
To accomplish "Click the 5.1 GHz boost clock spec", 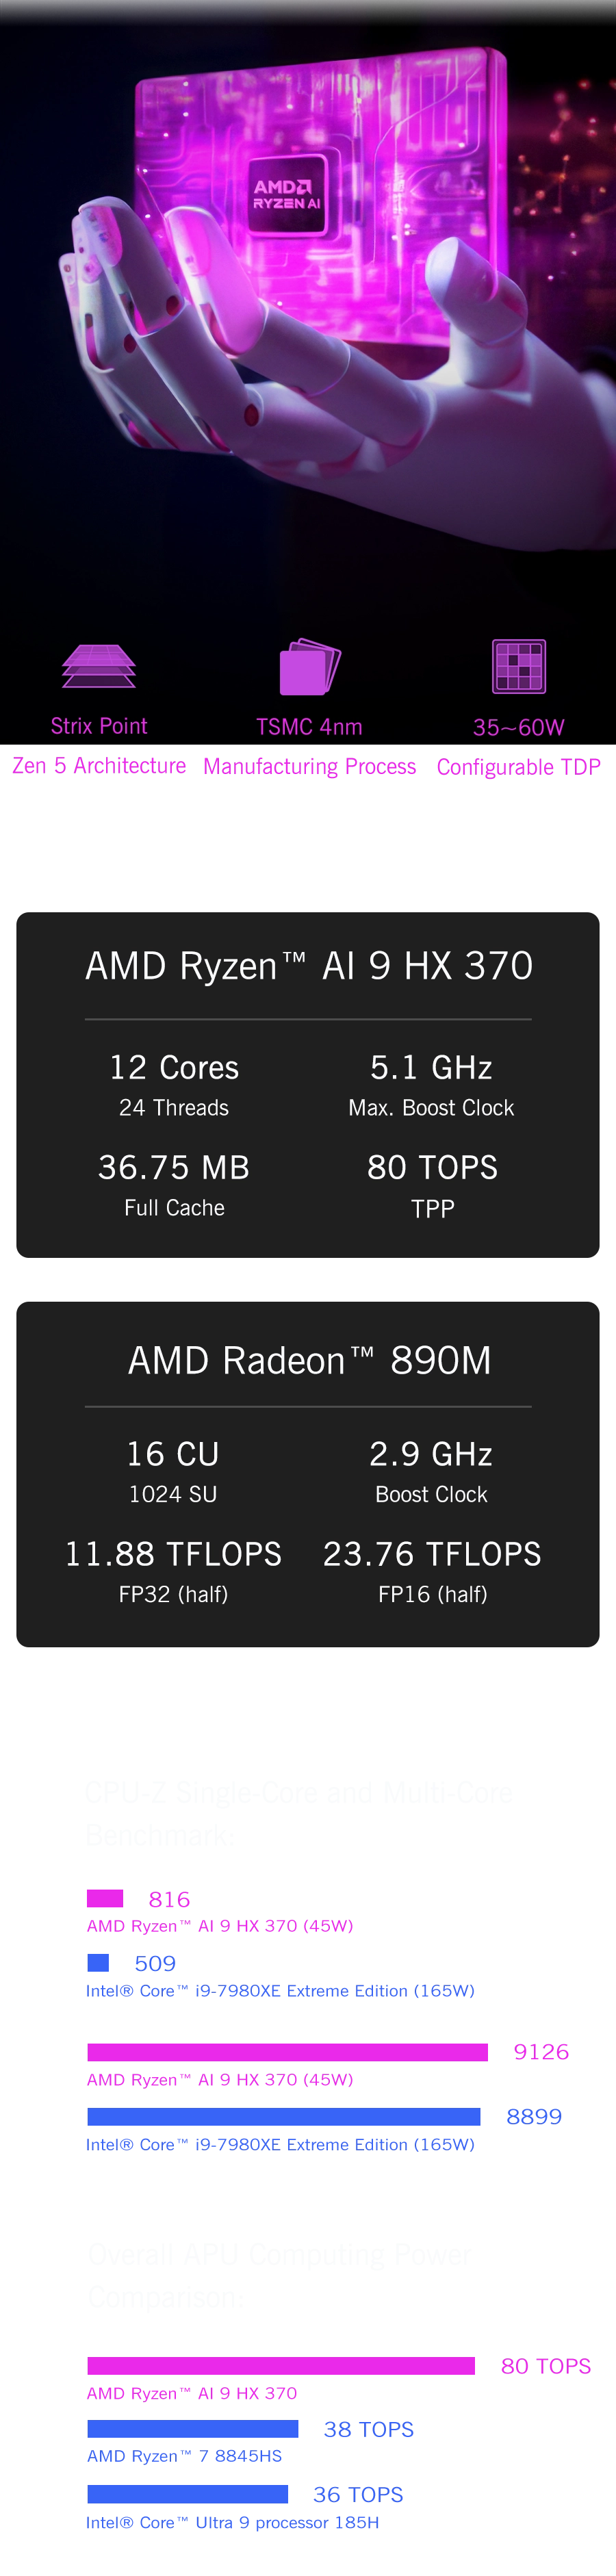I will pos(431,1068).
